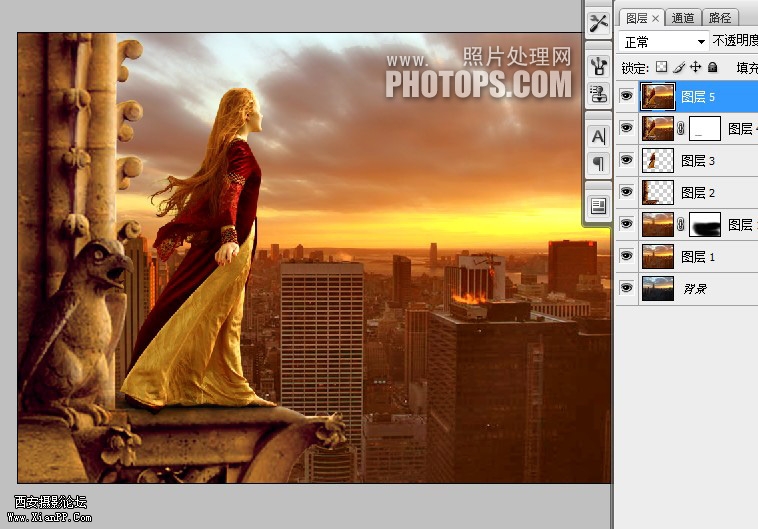Select the white layer mask thumbnail
The image size is (758, 529).
(705, 129)
